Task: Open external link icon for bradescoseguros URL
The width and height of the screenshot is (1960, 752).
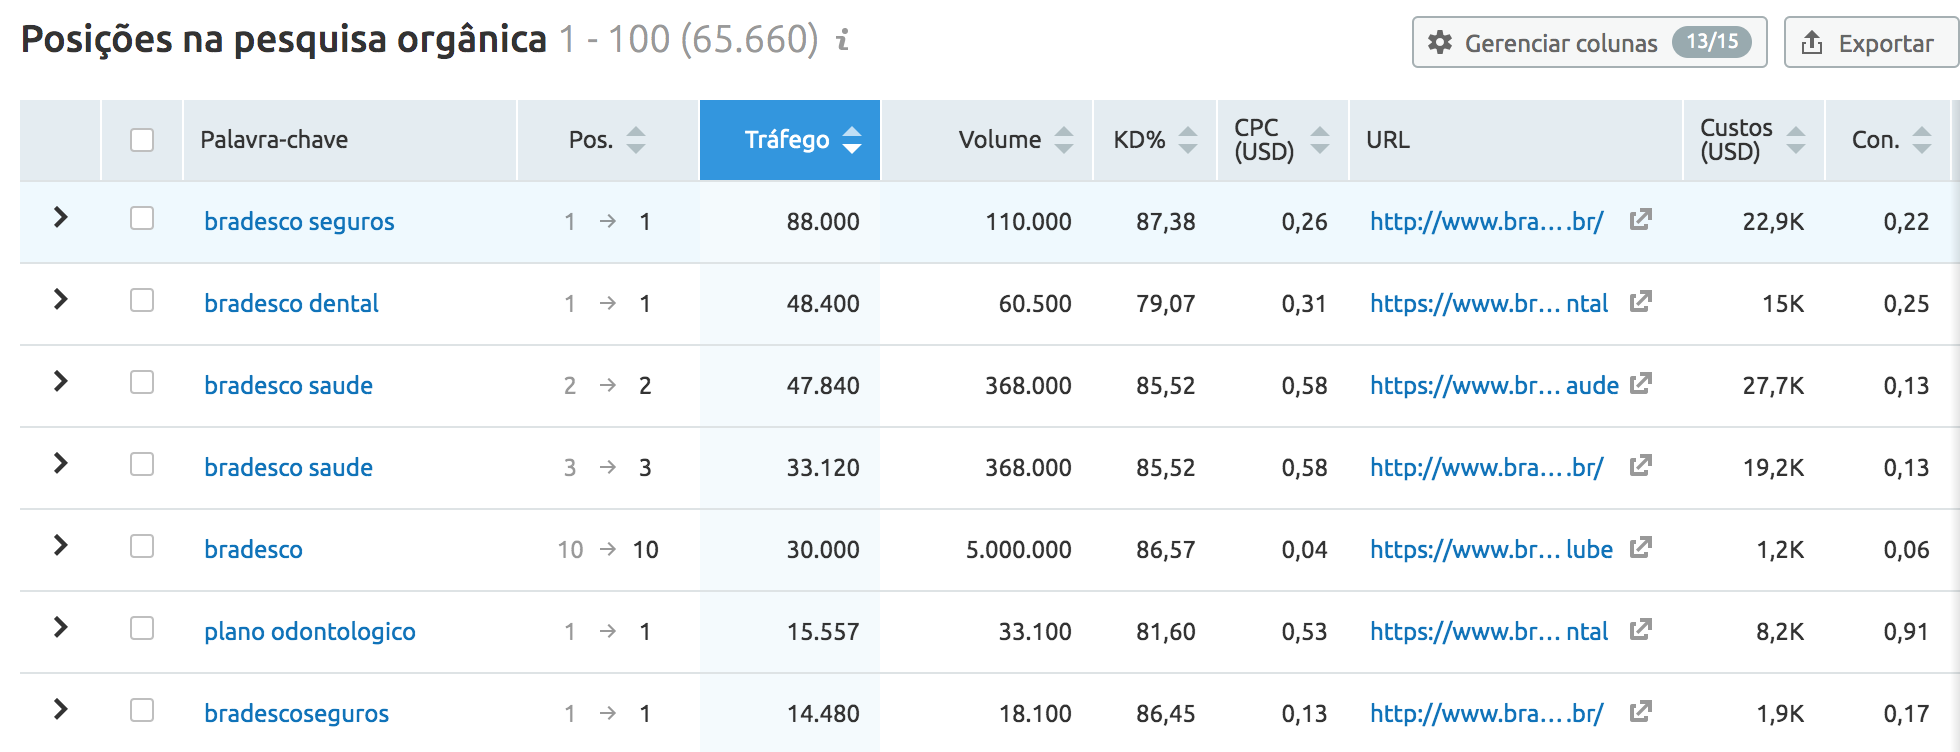Action: click(1640, 711)
